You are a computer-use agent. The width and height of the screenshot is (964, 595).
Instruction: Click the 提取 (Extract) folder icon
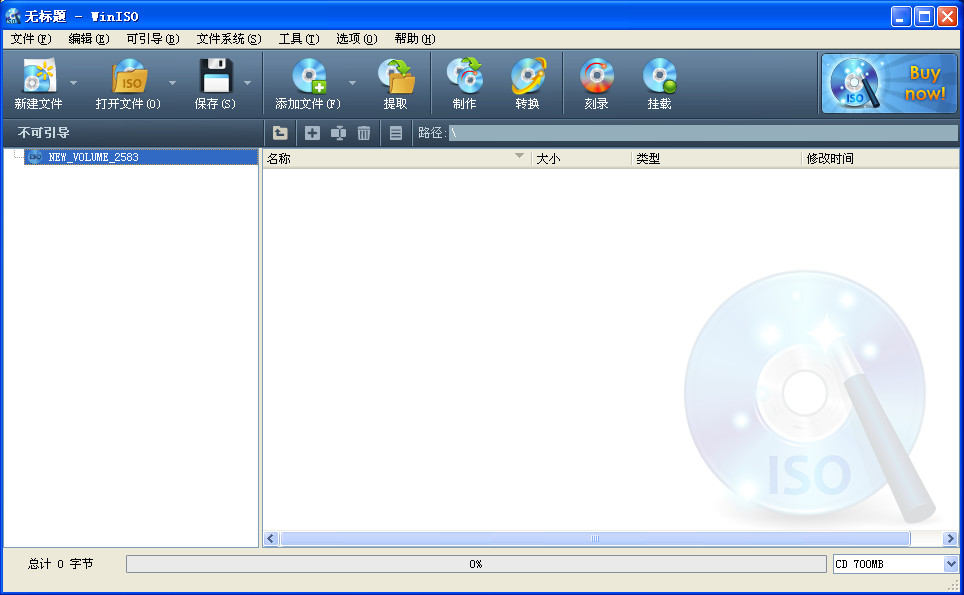coord(397,80)
